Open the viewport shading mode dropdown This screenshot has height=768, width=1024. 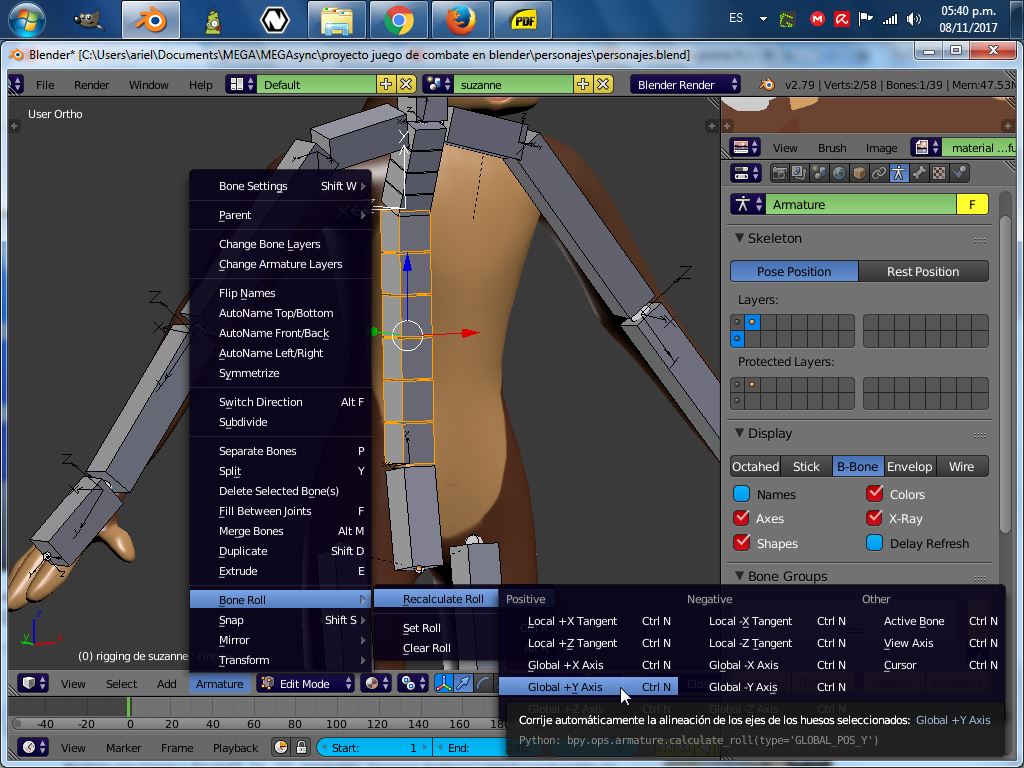(x=376, y=684)
